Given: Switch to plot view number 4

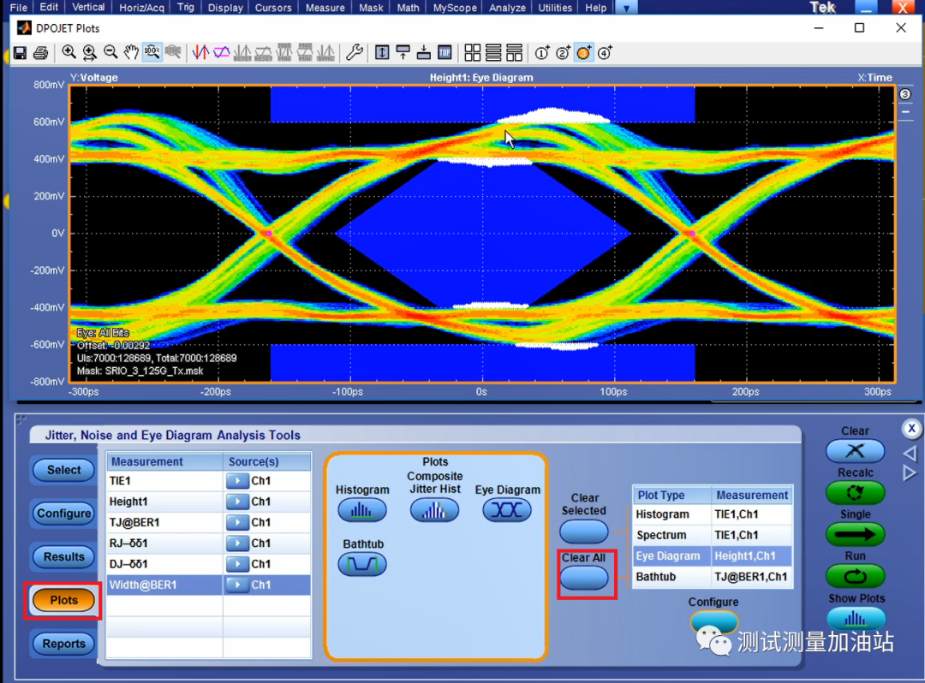Looking at the screenshot, I should pyautogui.click(x=605, y=53).
